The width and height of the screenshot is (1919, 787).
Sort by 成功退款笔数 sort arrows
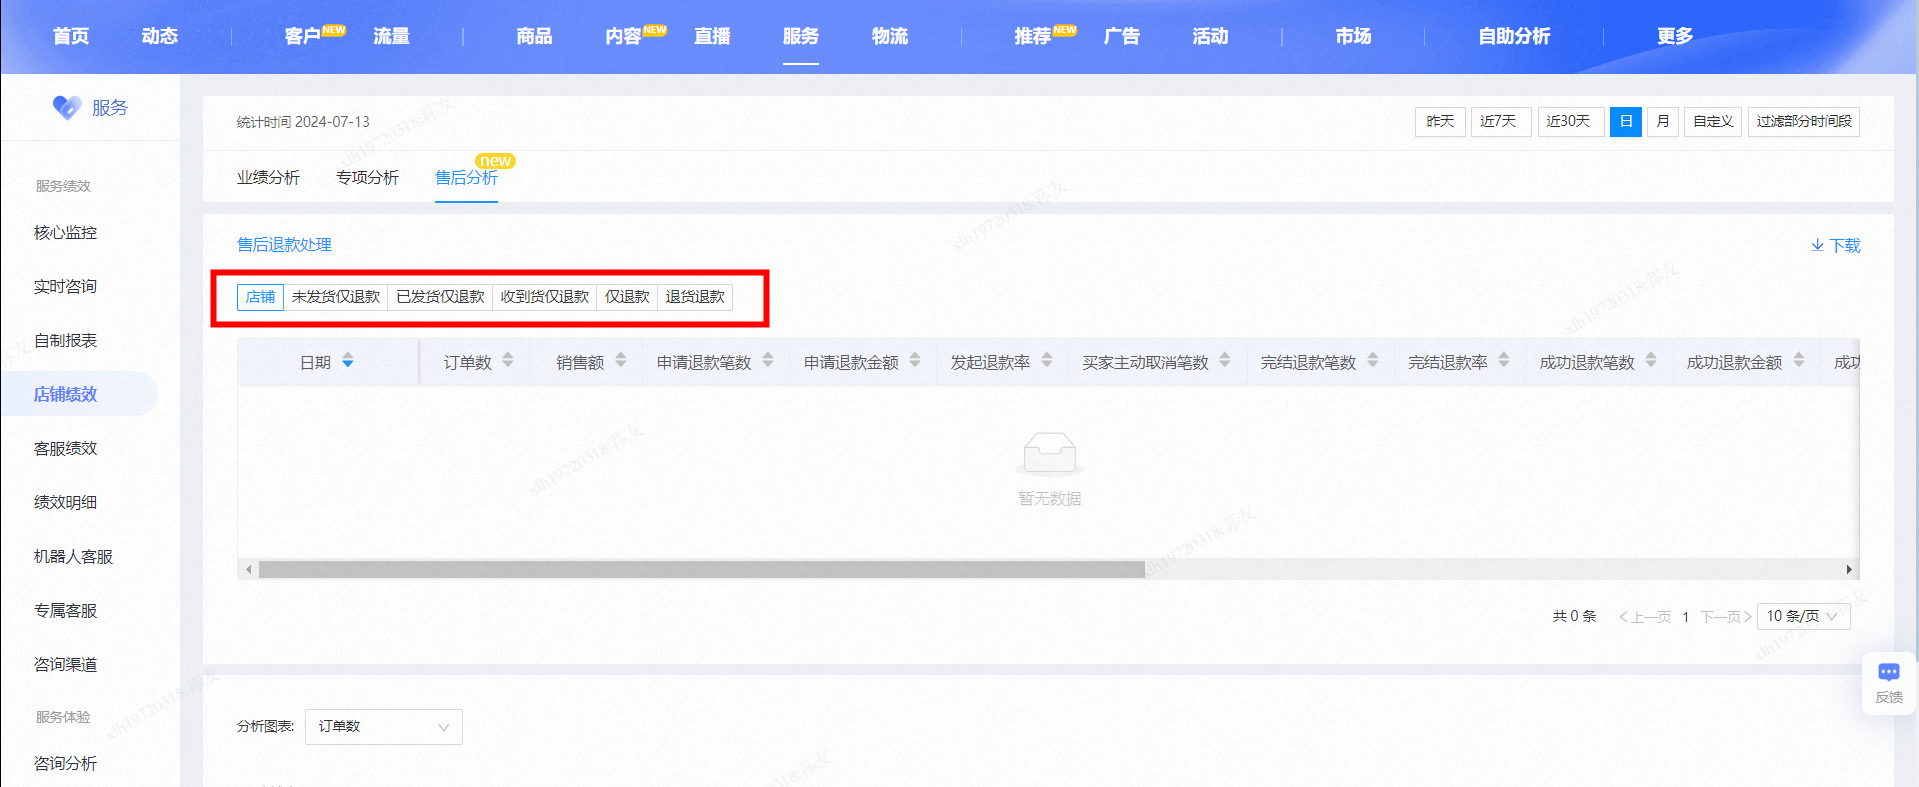[1651, 361]
